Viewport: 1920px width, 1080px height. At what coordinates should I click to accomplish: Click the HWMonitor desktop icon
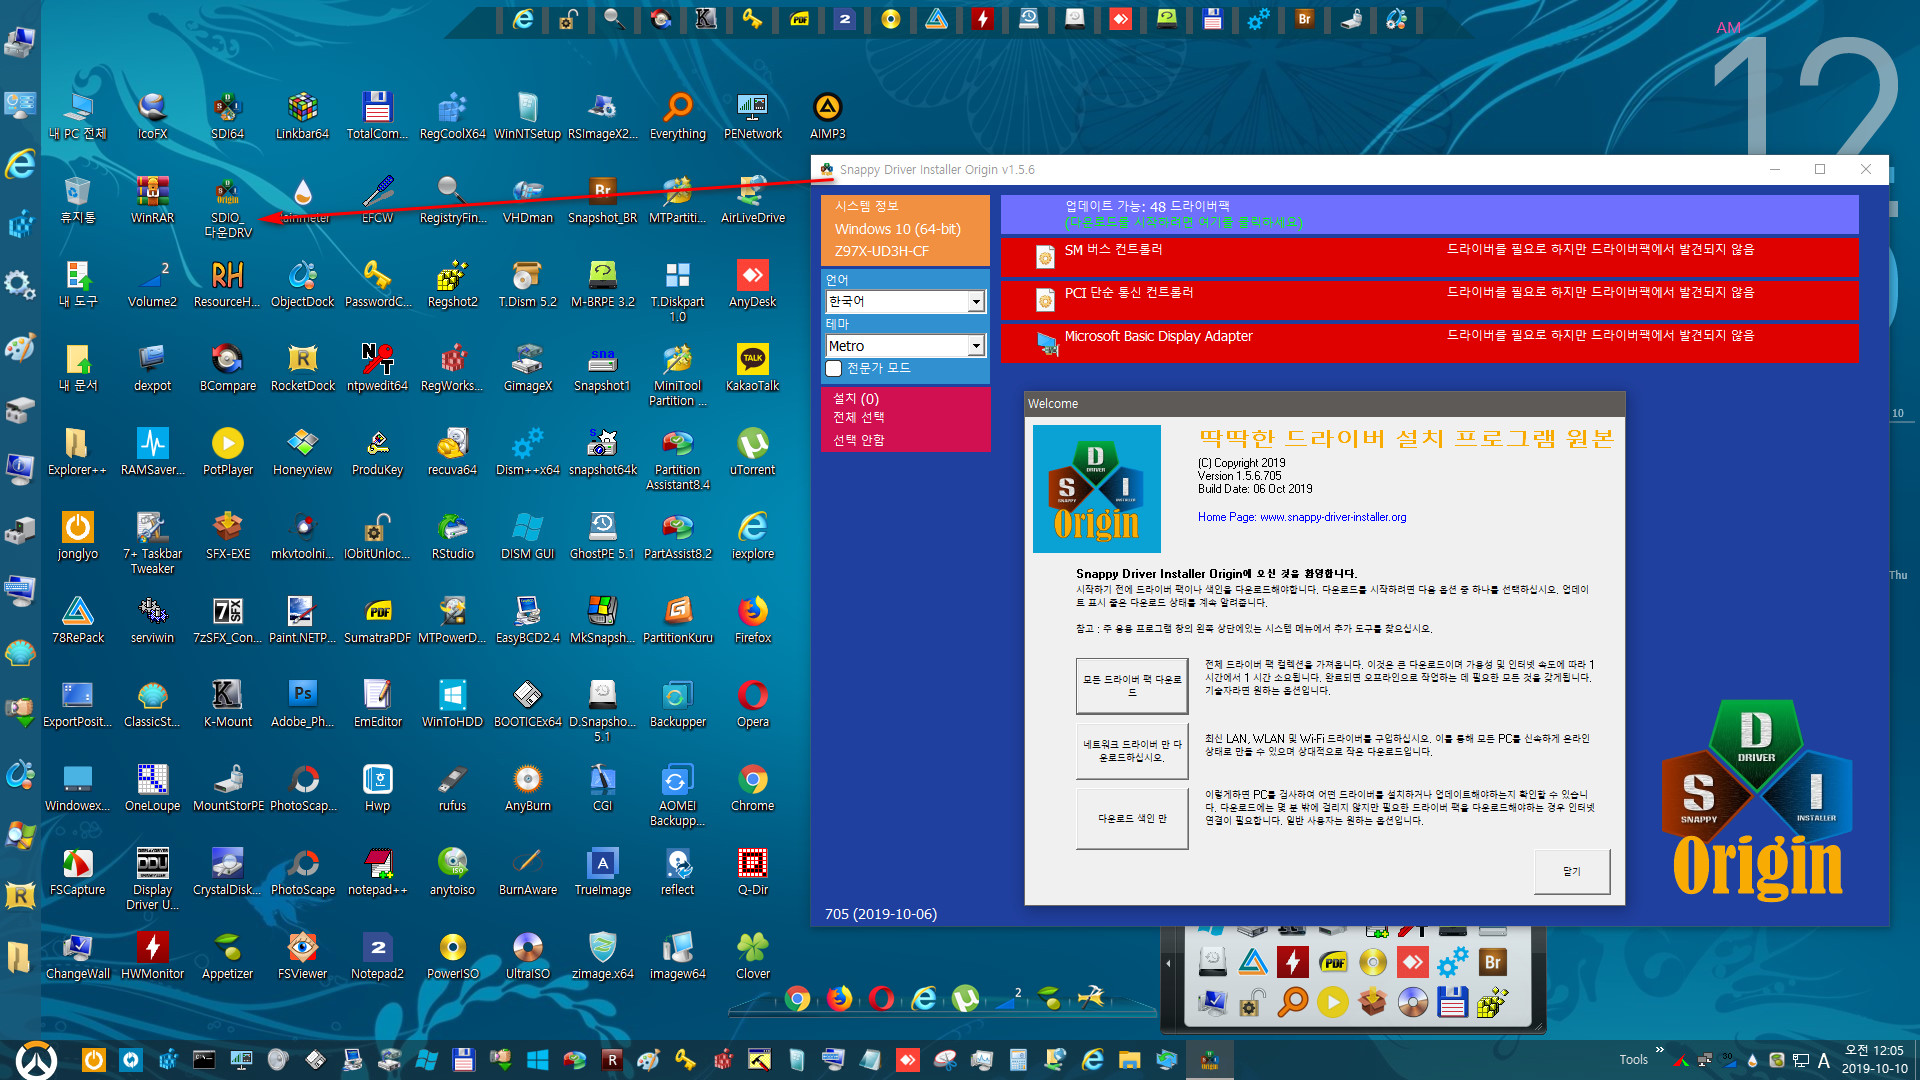[152, 956]
